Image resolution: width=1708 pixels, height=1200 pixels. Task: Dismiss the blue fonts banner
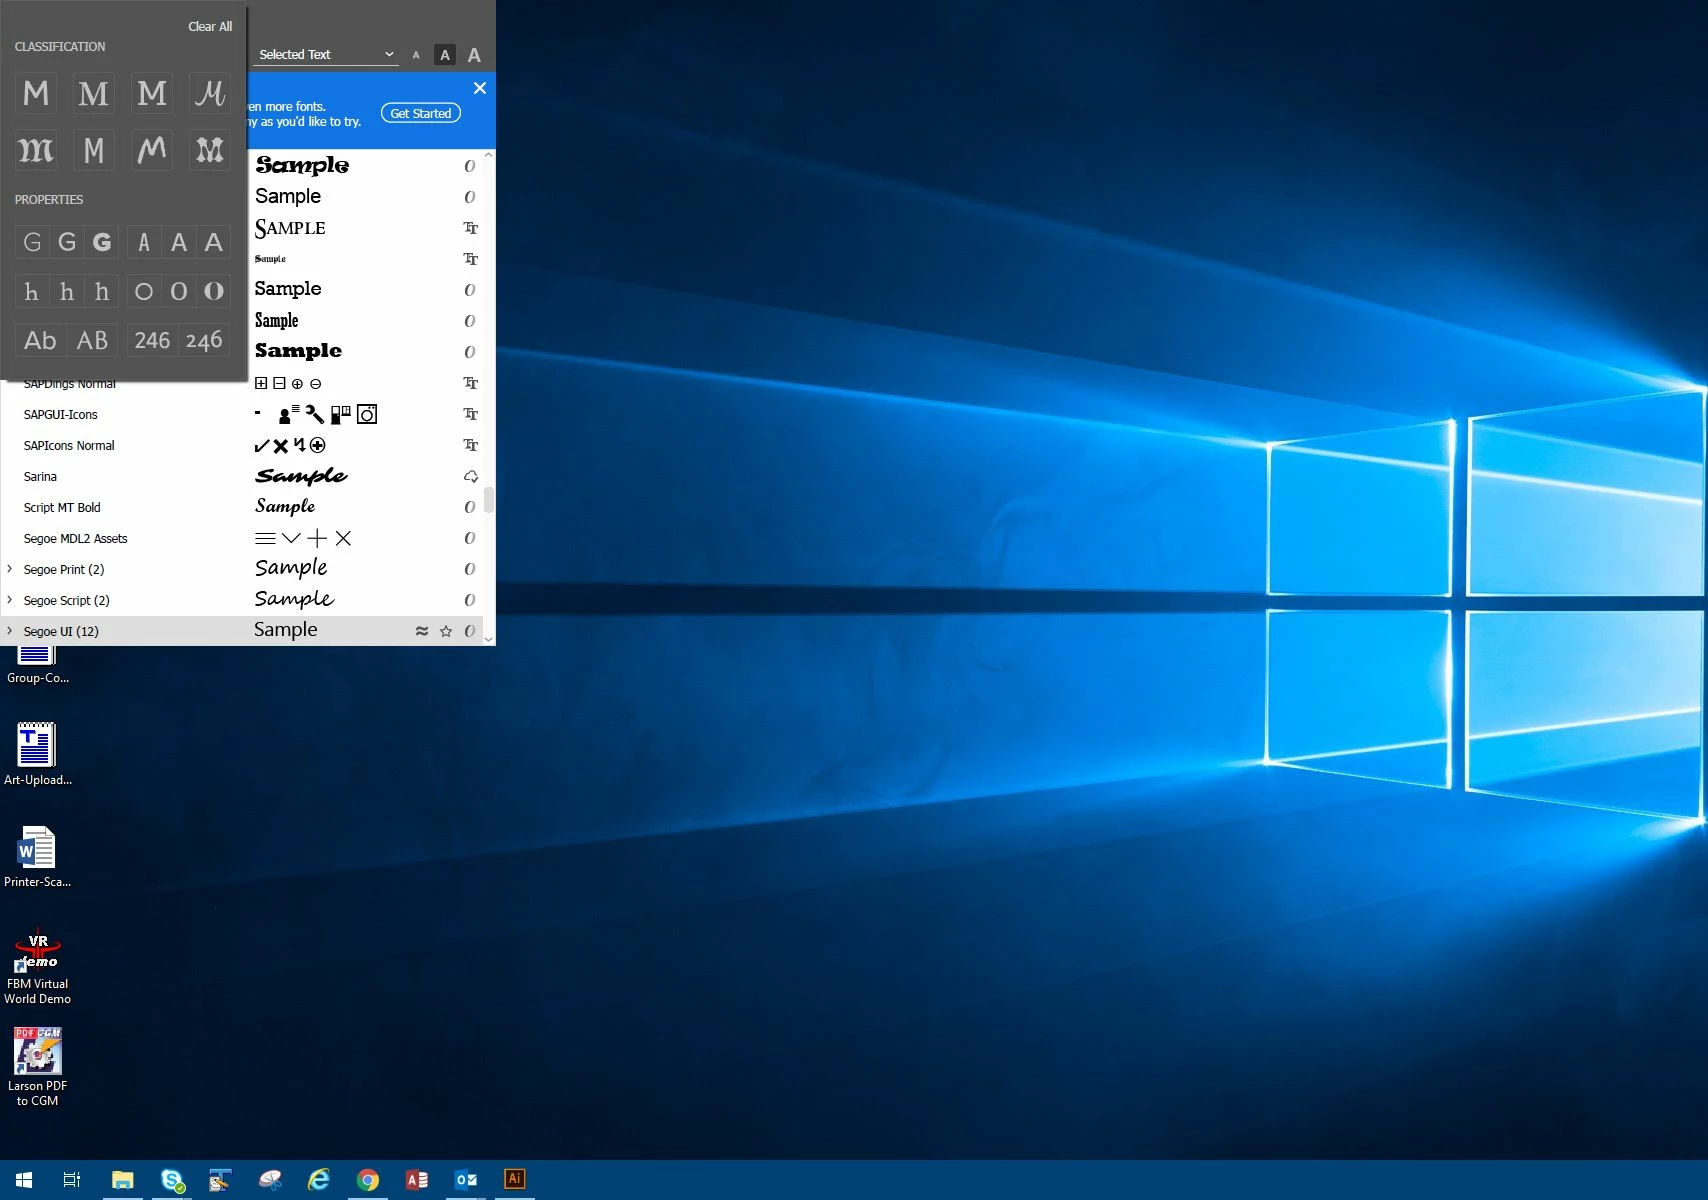tap(480, 88)
